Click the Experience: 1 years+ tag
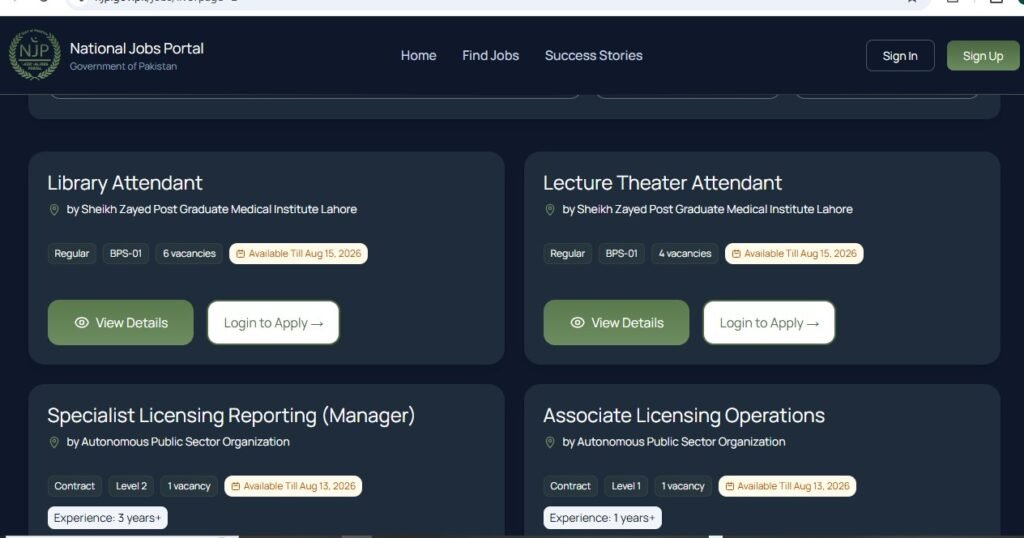 click(602, 518)
